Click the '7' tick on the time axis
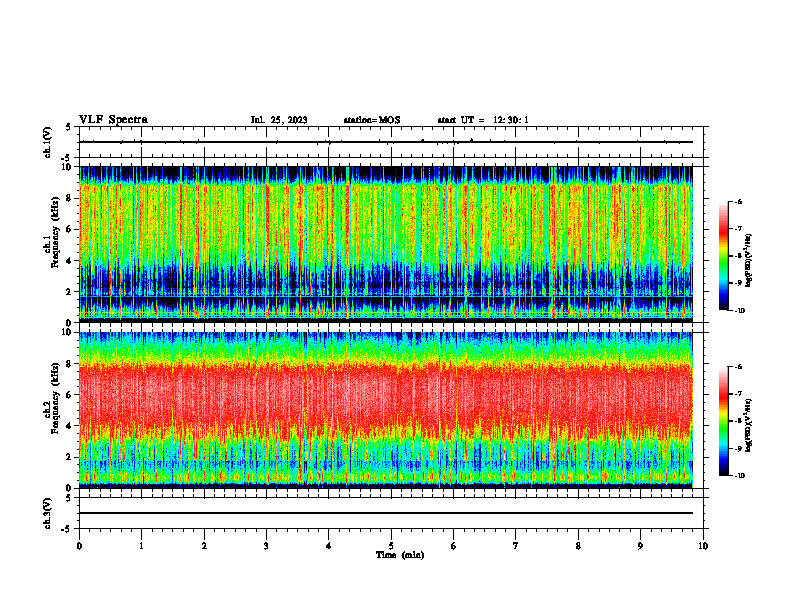The height and width of the screenshot is (612, 792). tap(516, 546)
